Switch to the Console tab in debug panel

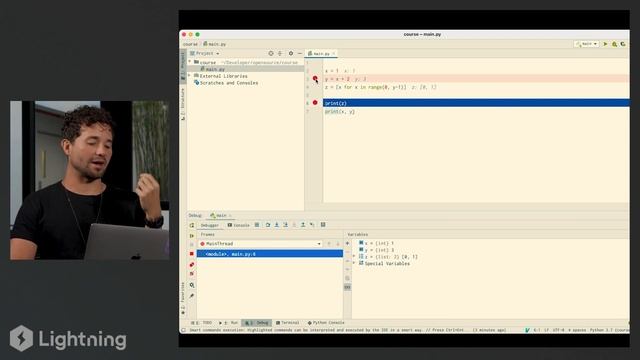(x=239, y=225)
